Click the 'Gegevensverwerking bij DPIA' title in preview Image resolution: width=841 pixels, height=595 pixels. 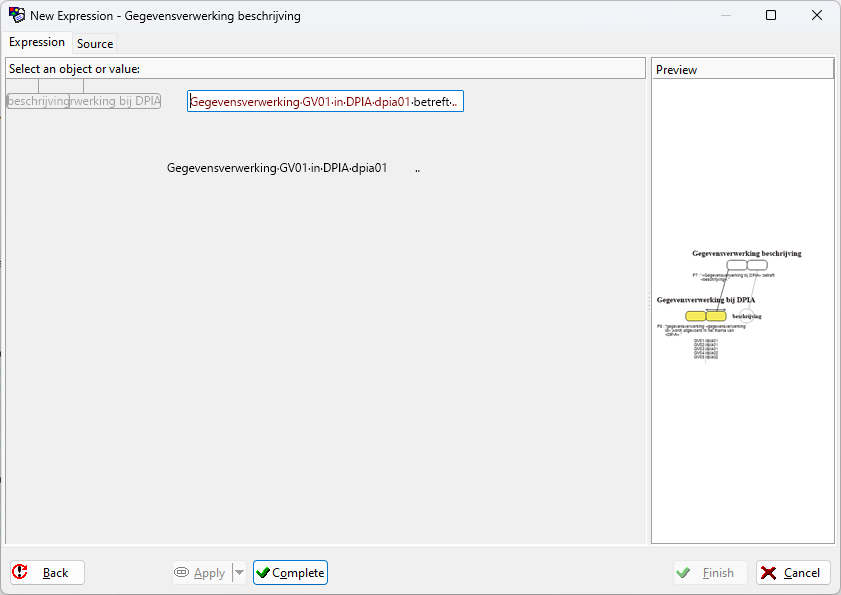[706, 300]
